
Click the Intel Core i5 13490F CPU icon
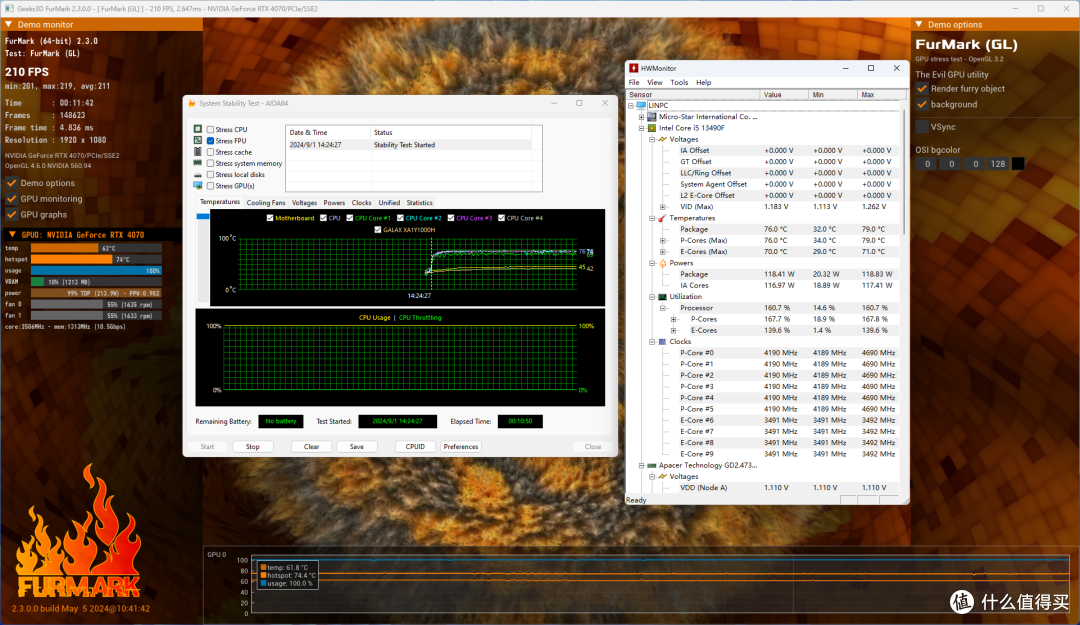point(652,127)
